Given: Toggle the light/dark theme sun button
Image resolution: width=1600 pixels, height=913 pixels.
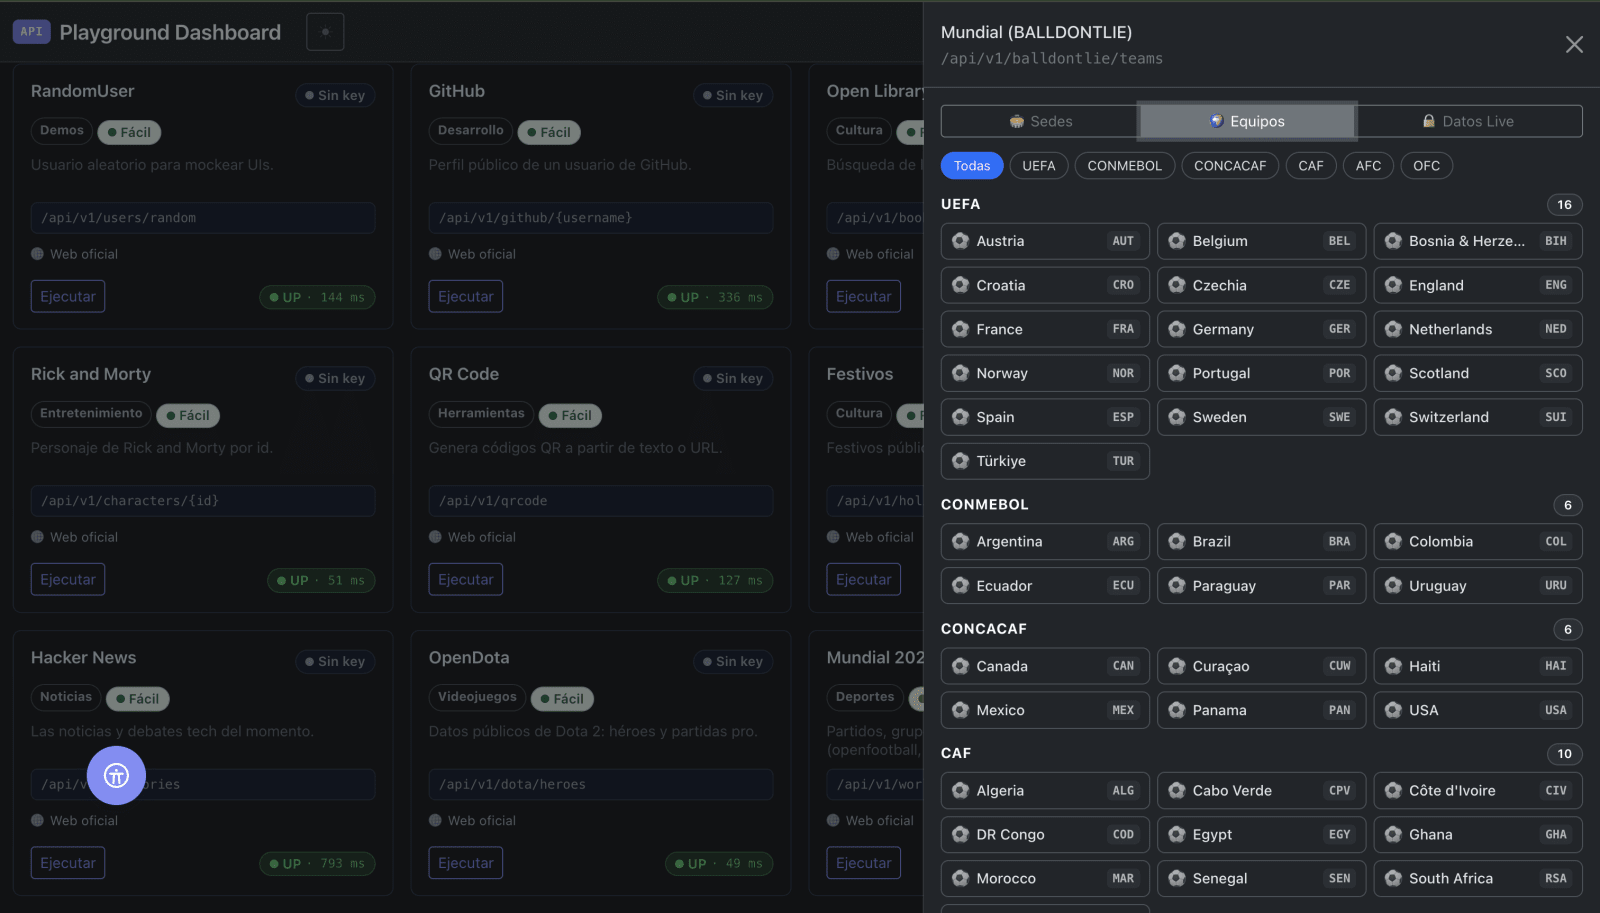Looking at the screenshot, I should point(325,32).
